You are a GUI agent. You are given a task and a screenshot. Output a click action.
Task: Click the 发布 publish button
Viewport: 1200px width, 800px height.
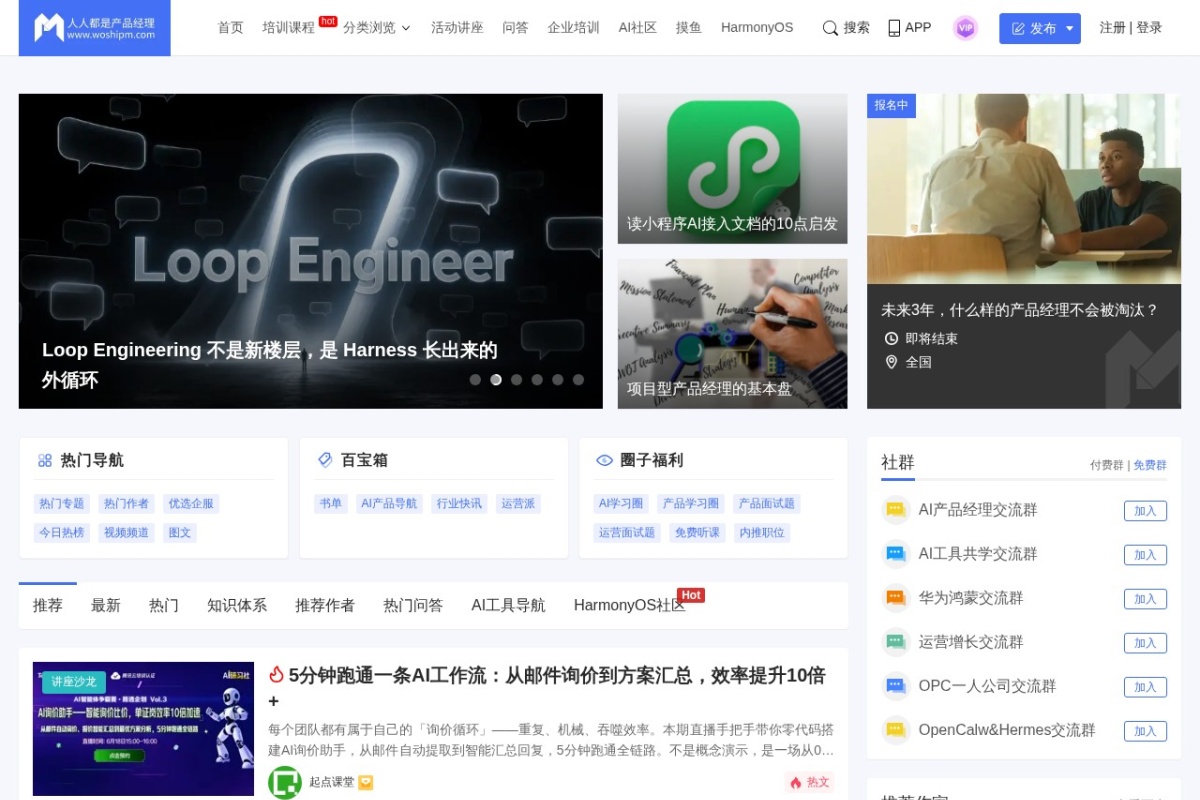click(x=1034, y=28)
